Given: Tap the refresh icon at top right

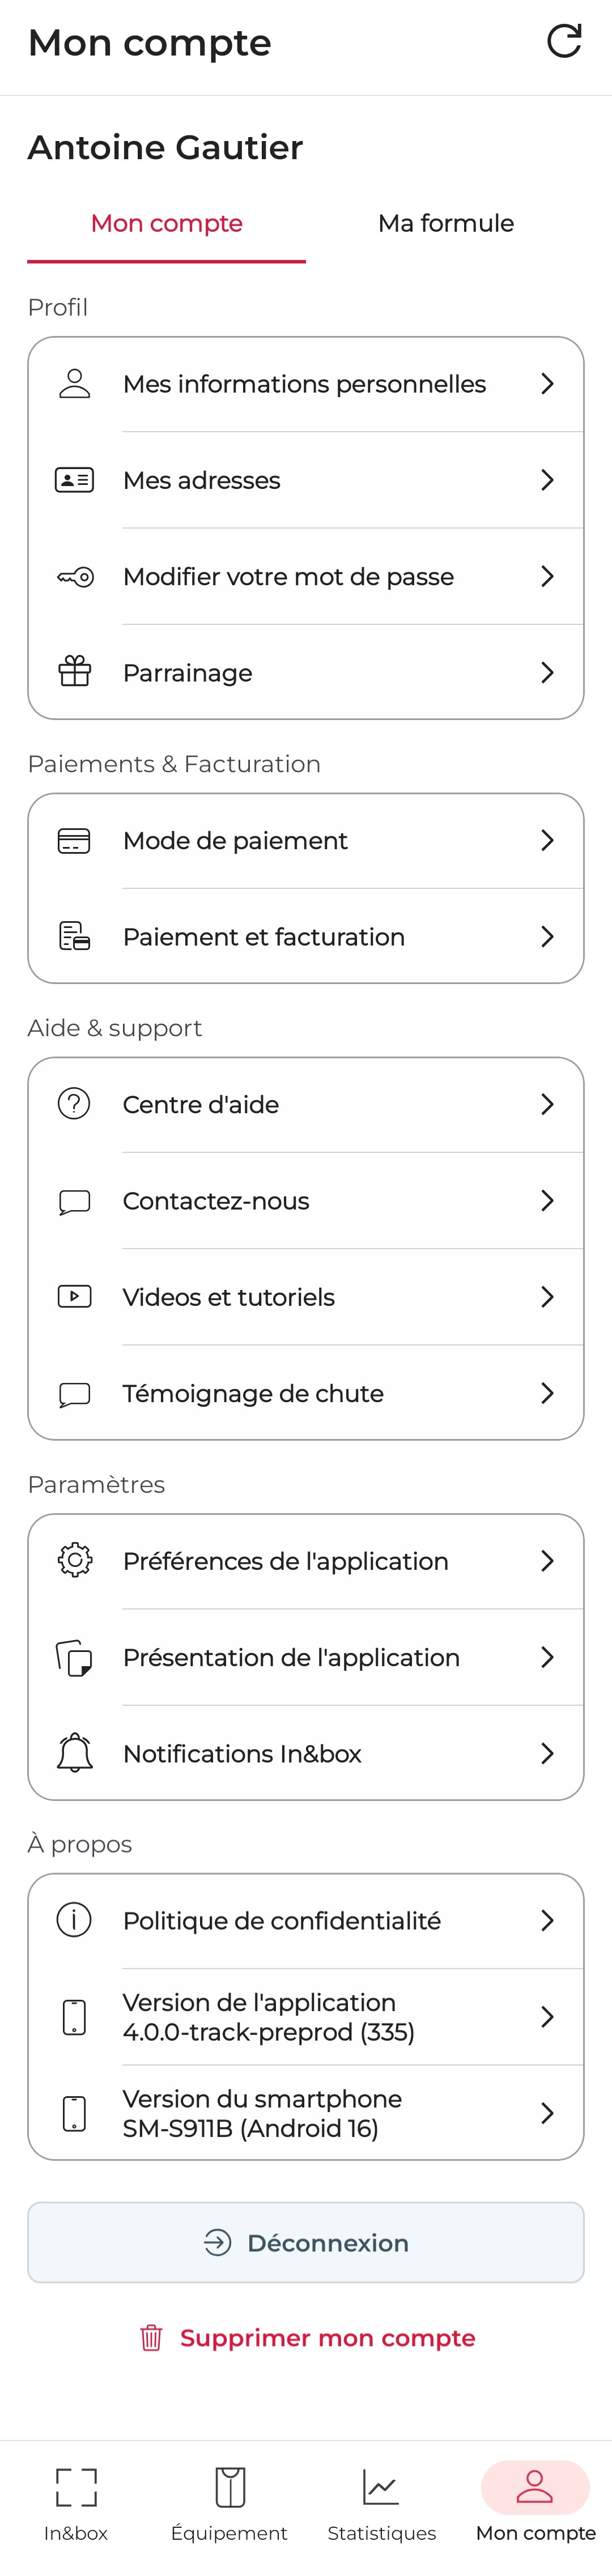Looking at the screenshot, I should click(565, 41).
